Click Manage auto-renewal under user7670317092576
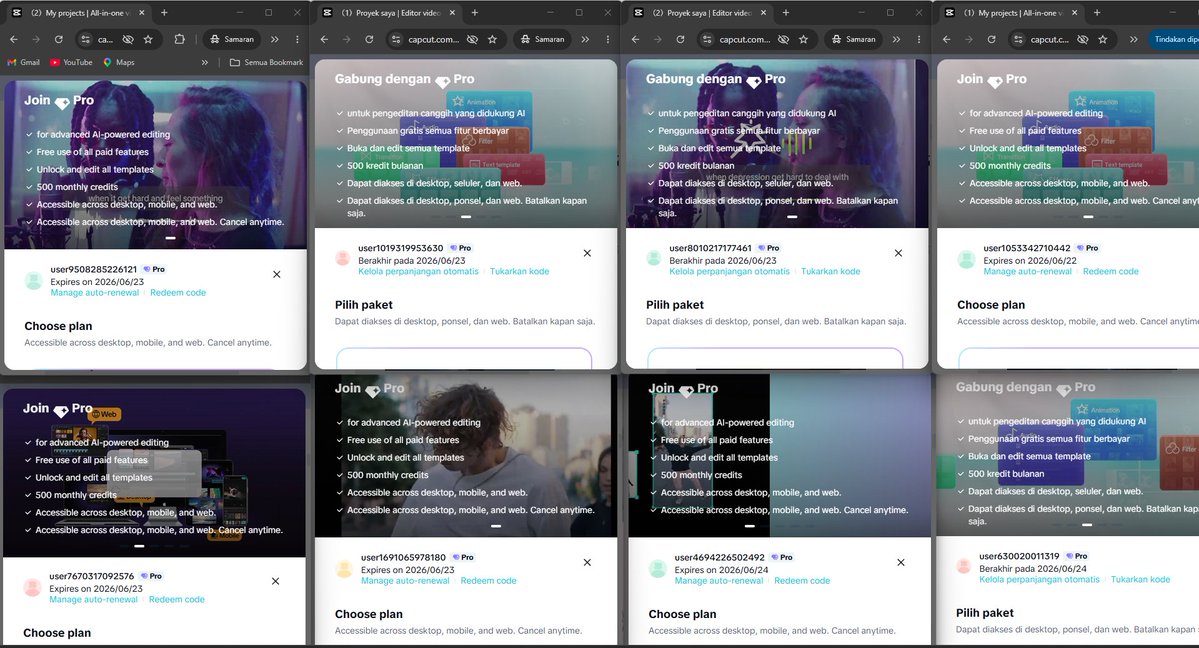This screenshot has width=1199, height=648. (93, 599)
